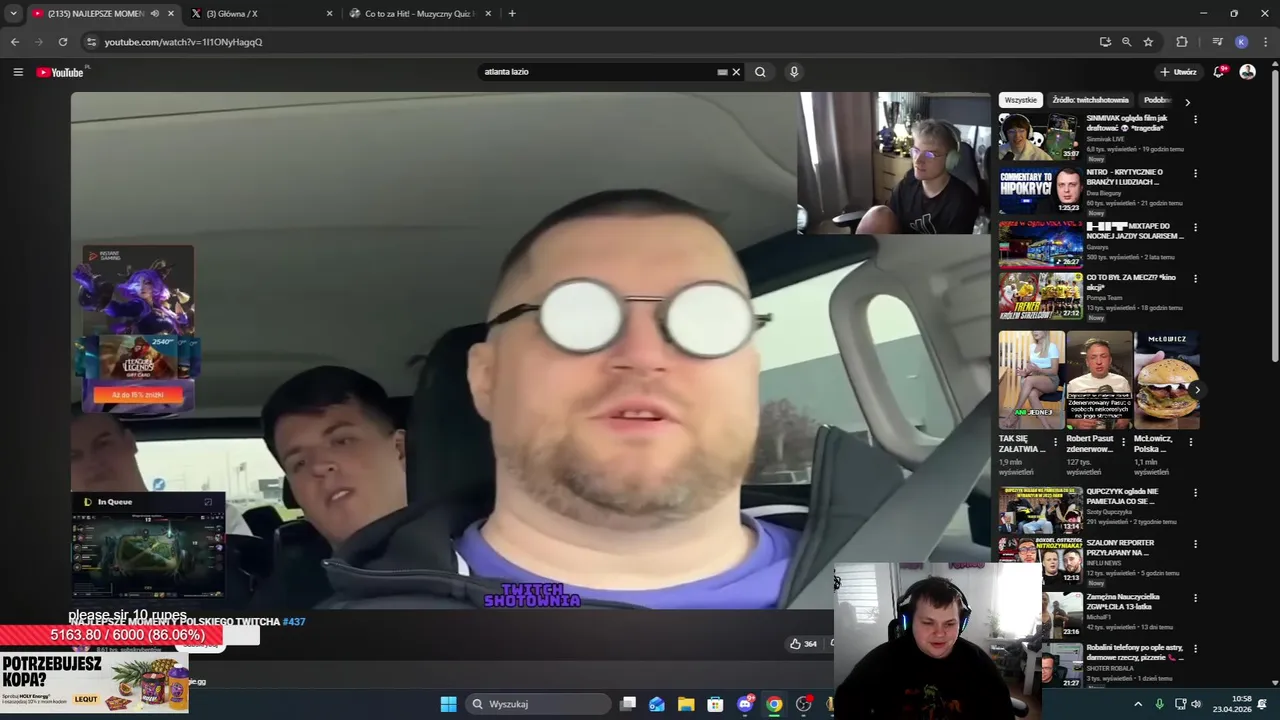Viewport: 1280px width, 720px height.
Task: Like the video with thumbs-up 364
Action: [x=803, y=644]
